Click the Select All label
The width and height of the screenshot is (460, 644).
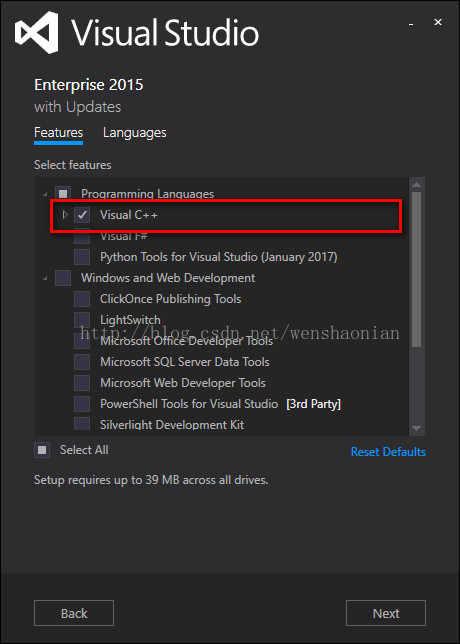click(x=84, y=450)
